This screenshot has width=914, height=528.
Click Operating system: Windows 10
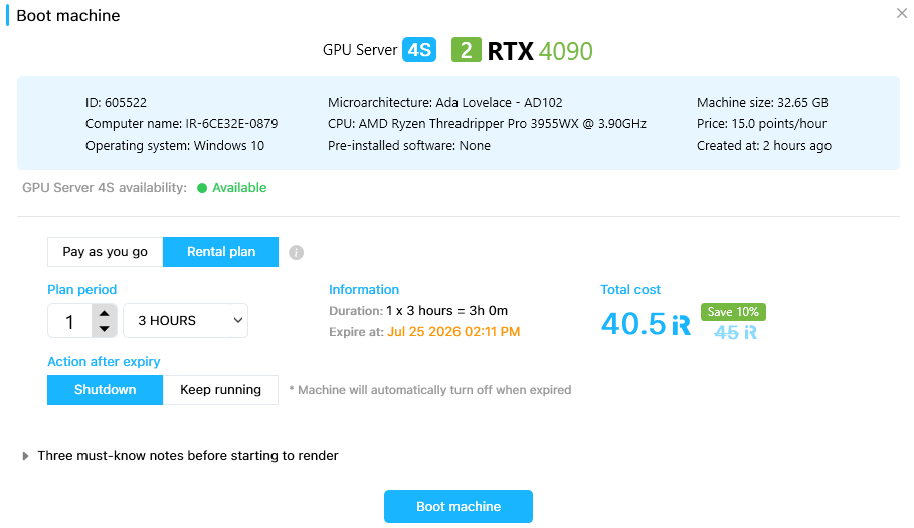[x=174, y=146]
